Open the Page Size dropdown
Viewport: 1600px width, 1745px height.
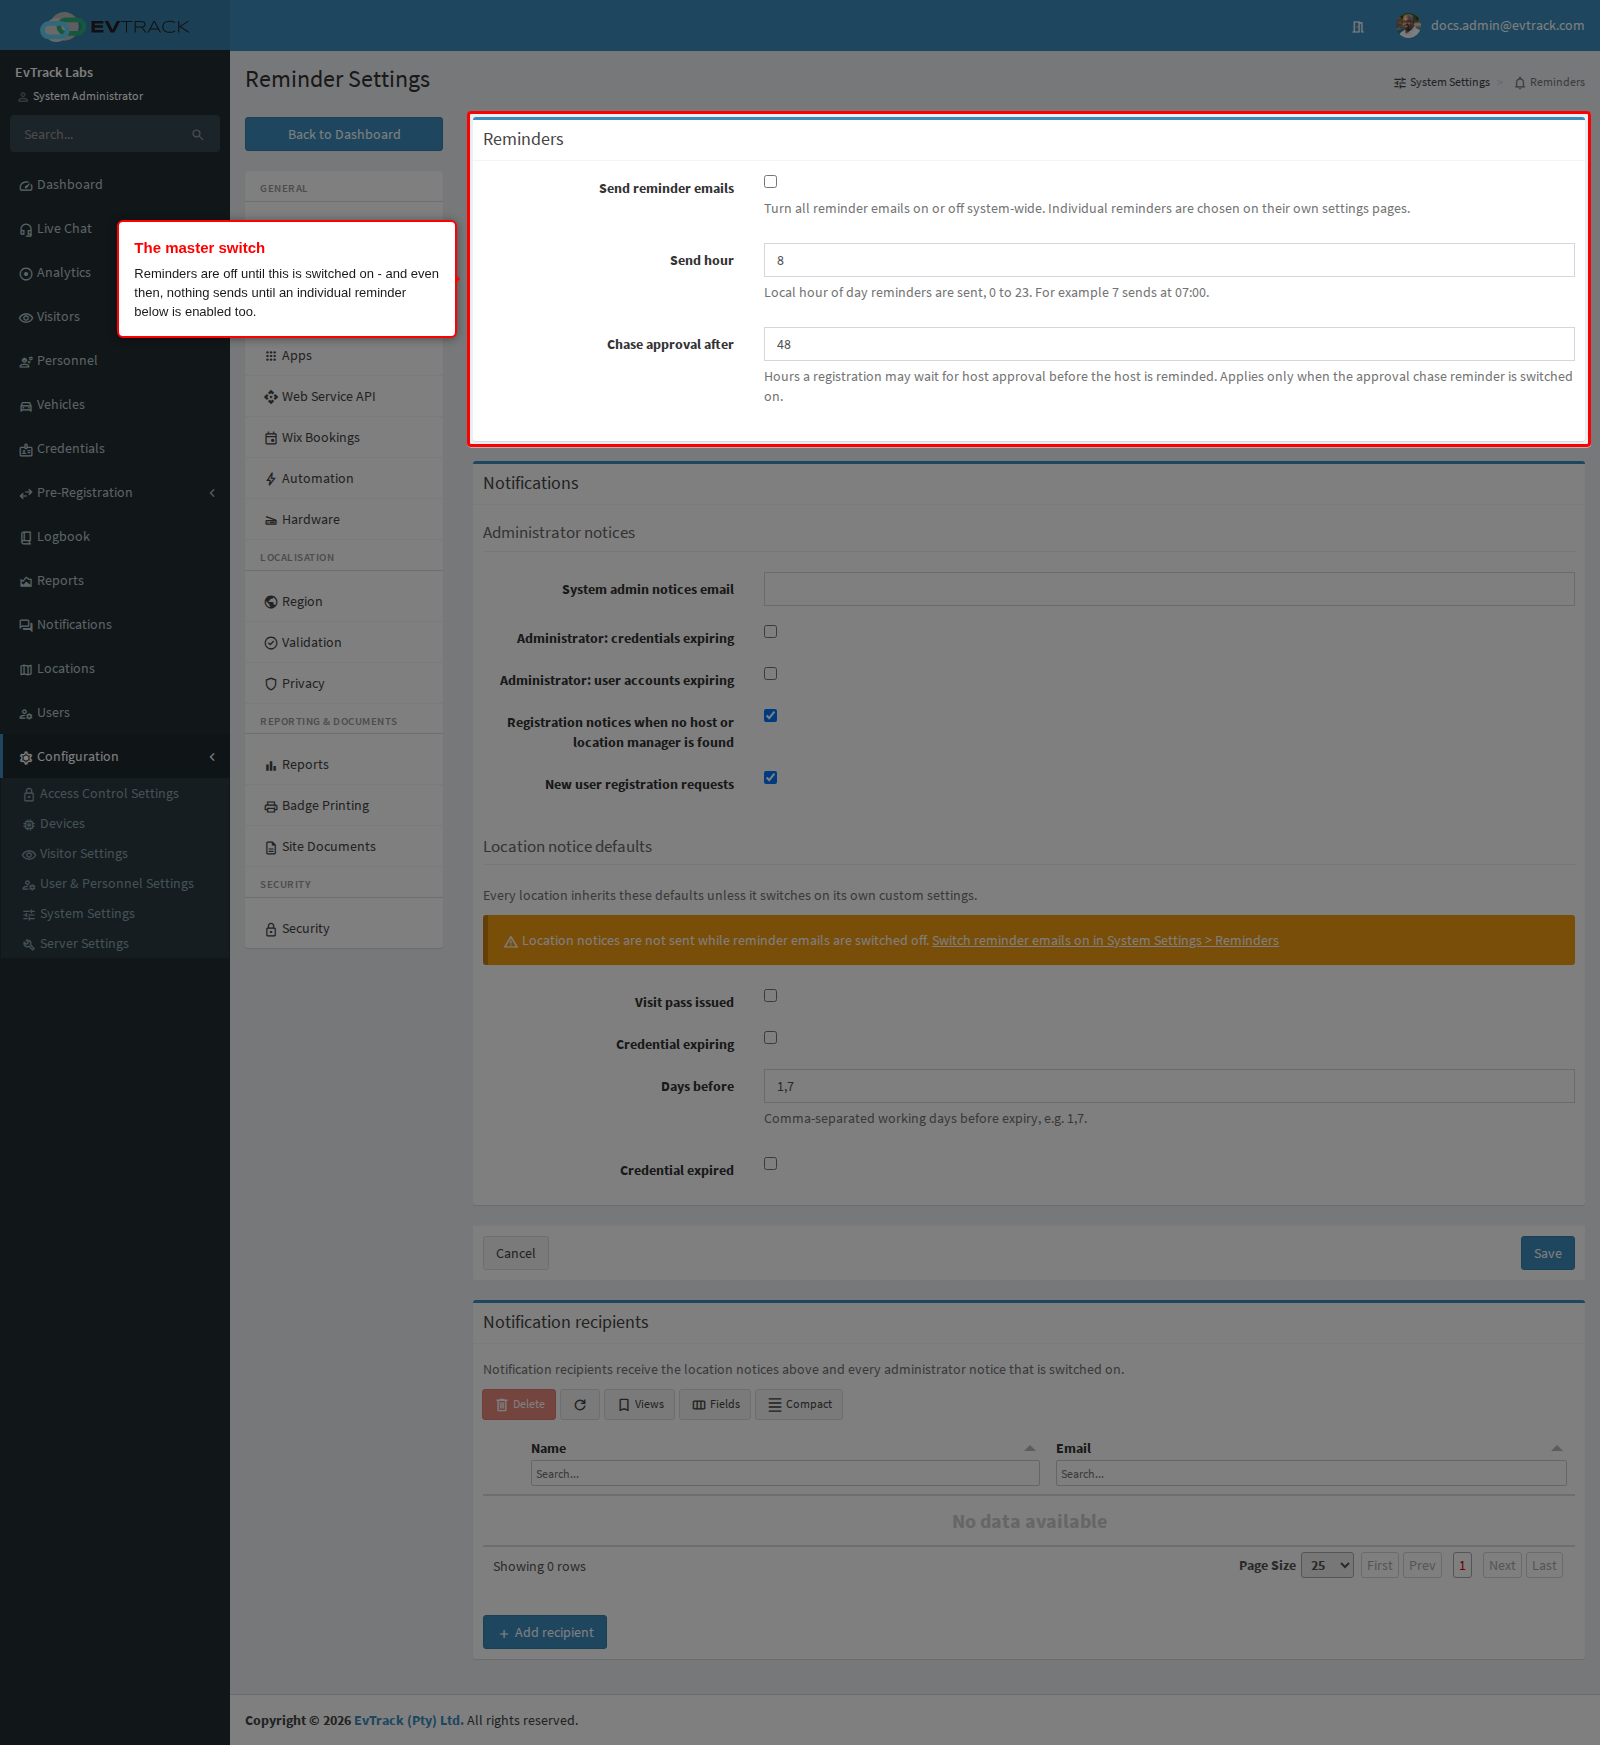coord(1327,1565)
